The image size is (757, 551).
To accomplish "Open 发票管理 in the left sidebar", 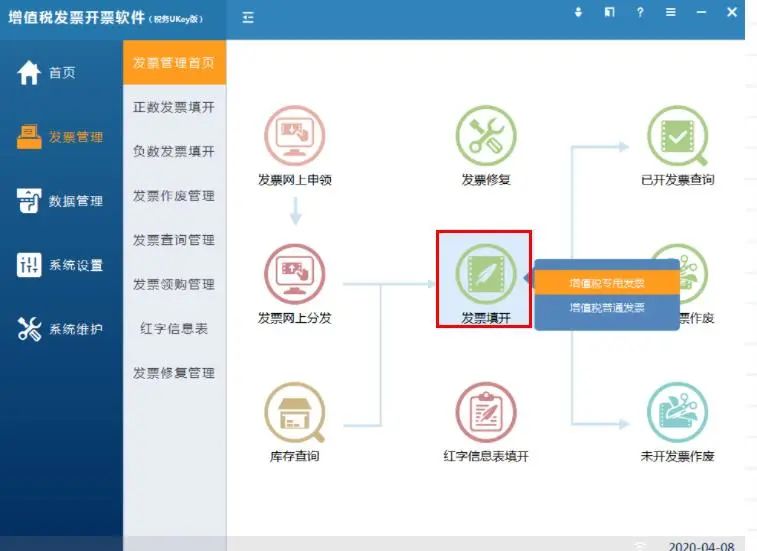I will click(60, 137).
